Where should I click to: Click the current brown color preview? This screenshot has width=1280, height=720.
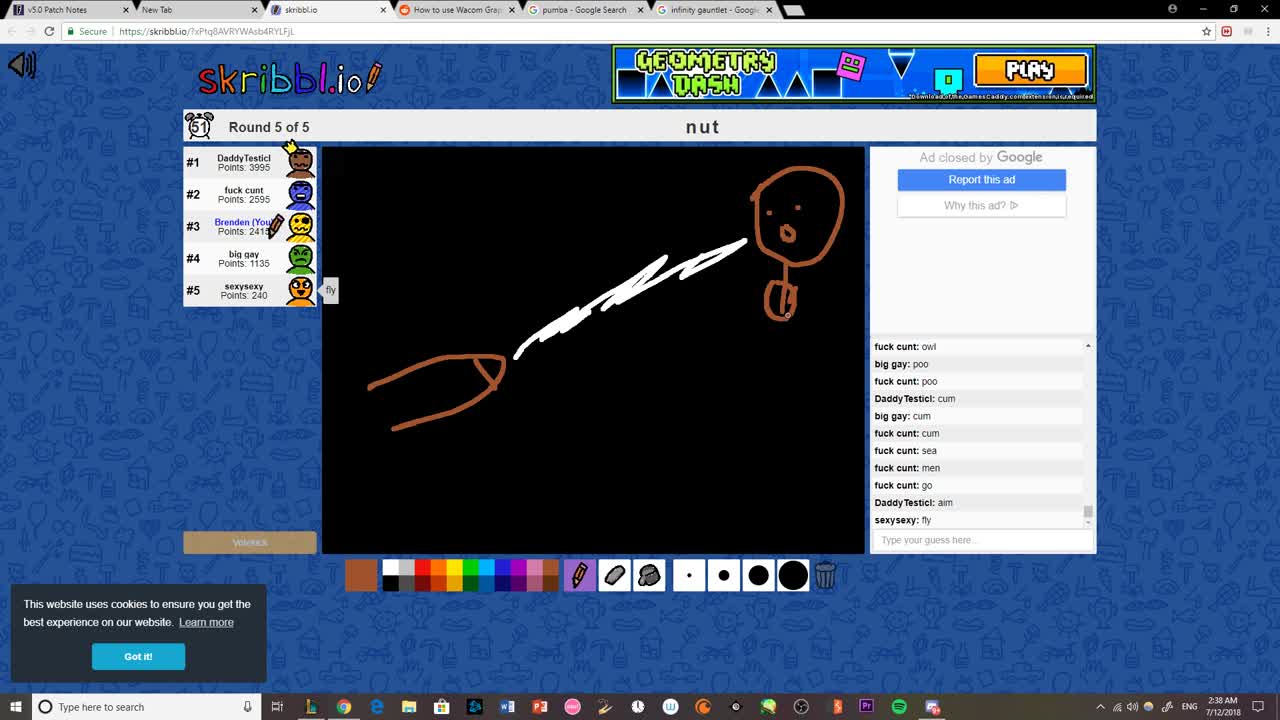361,575
